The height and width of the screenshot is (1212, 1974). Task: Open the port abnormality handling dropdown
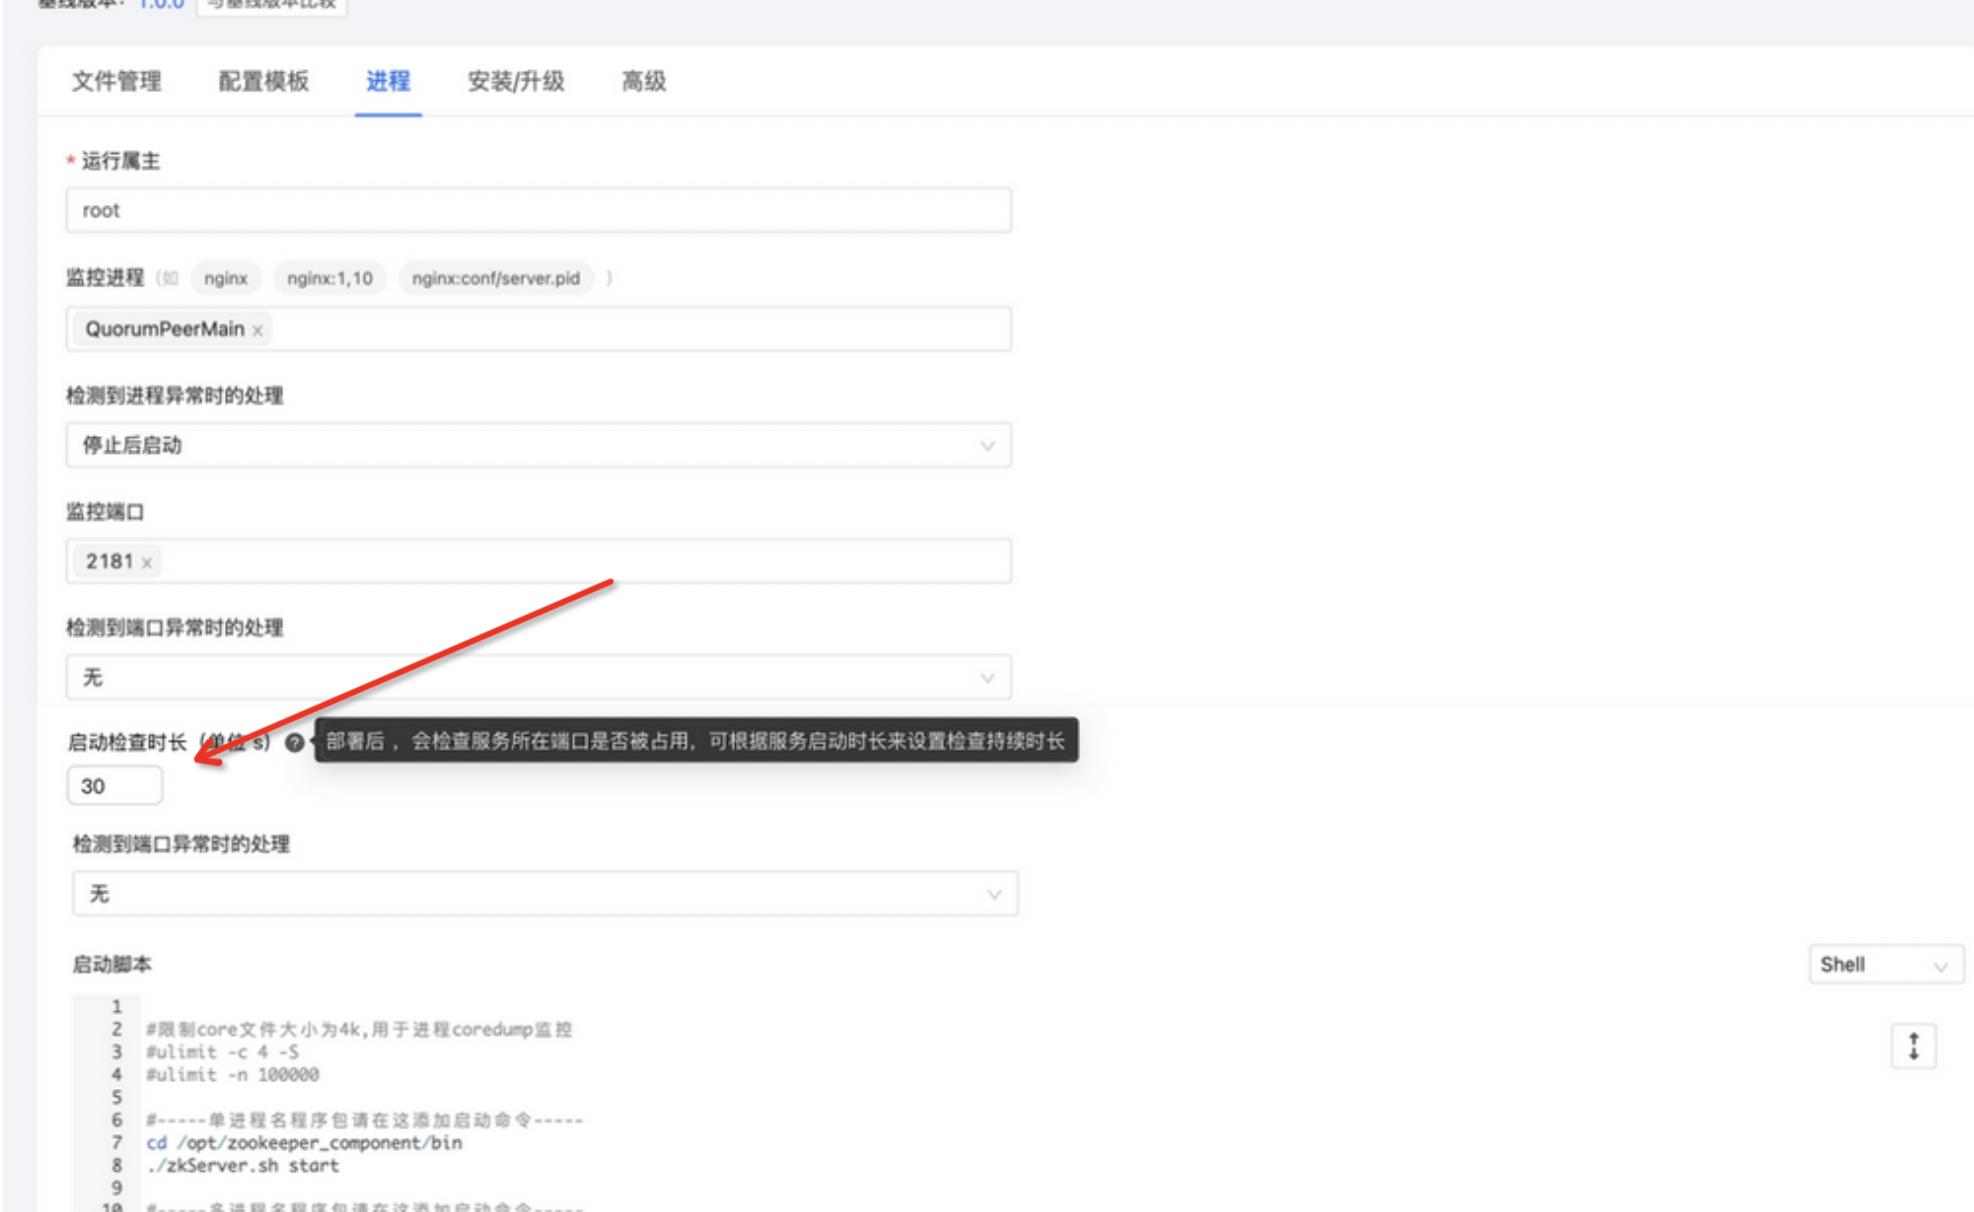pos(987,678)
